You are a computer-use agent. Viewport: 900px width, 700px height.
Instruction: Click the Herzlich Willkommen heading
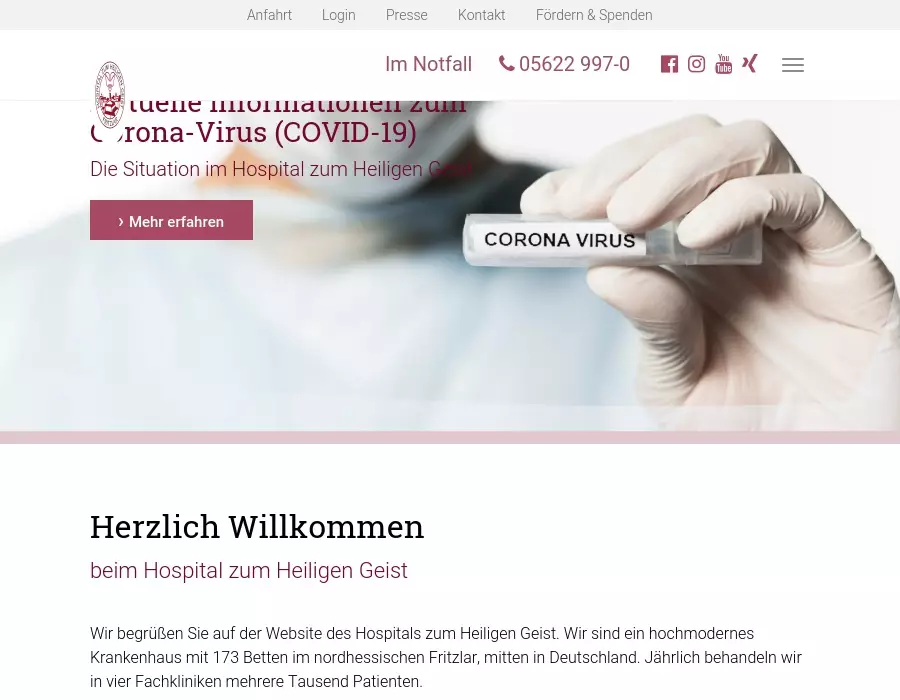pyautogui.click(x=257, y=527)
